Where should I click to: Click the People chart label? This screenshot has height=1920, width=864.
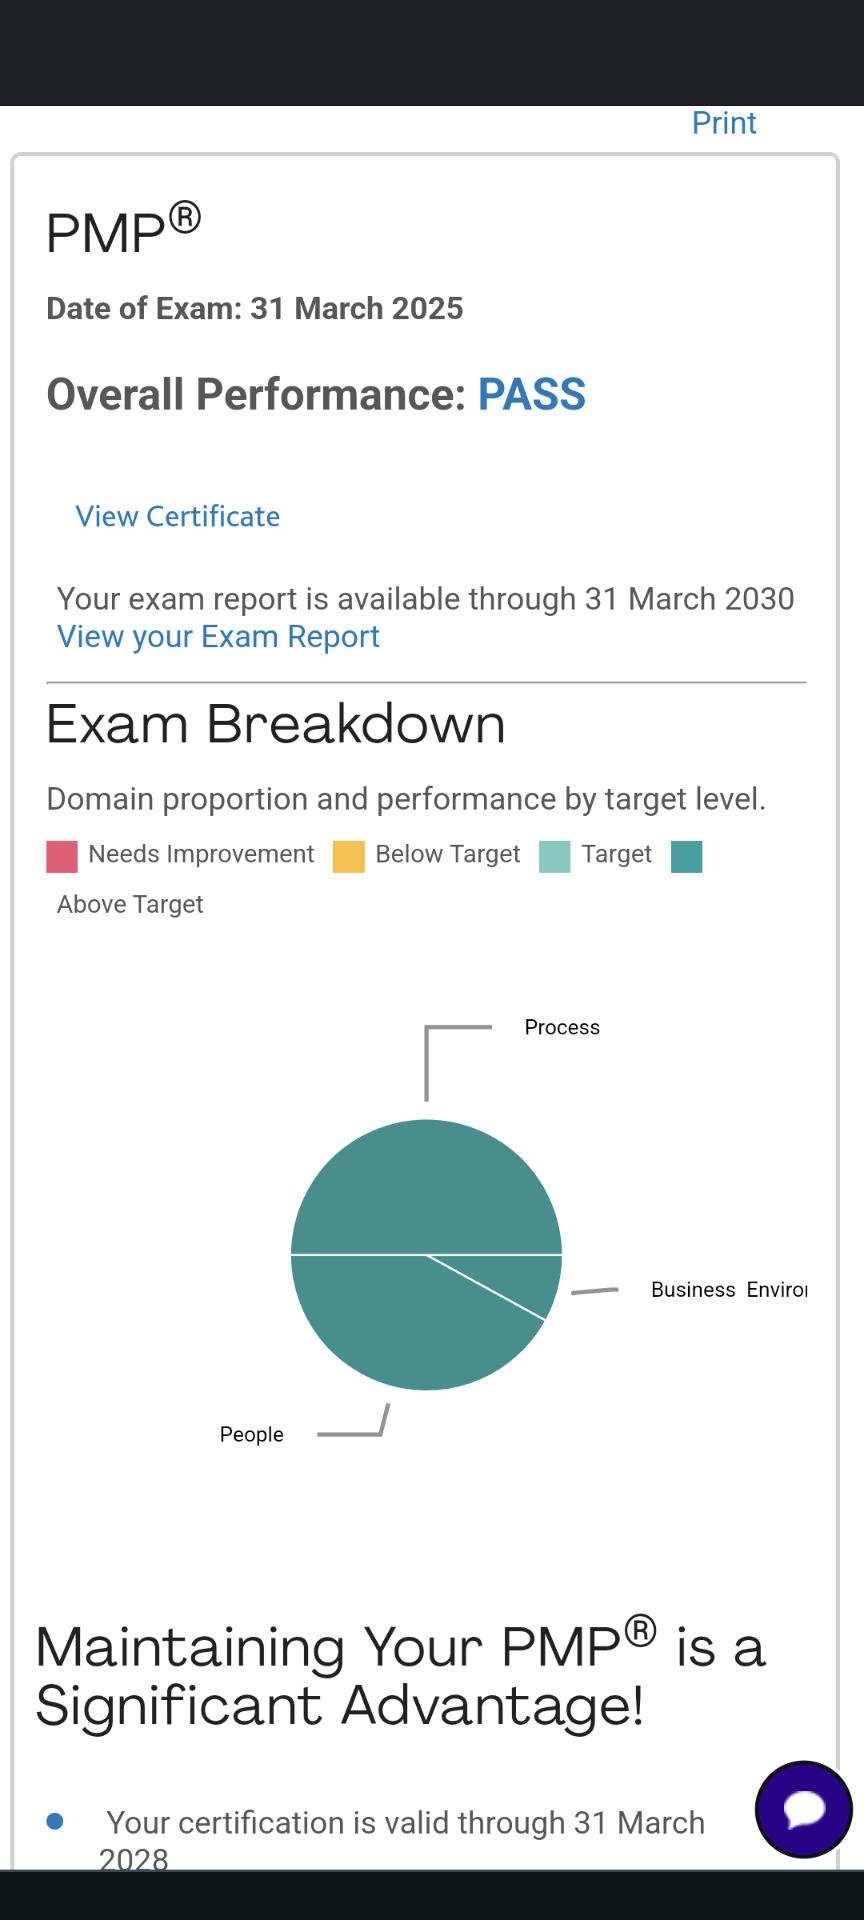point(251,1434)
